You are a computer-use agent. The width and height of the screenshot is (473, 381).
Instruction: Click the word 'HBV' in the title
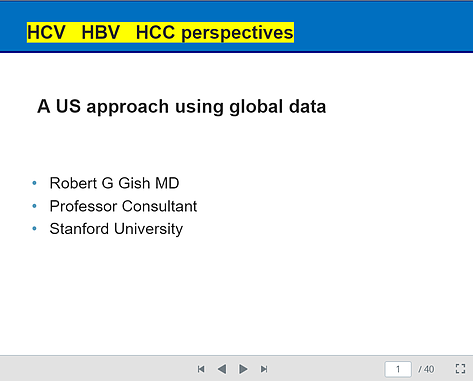tap(101, 33)
